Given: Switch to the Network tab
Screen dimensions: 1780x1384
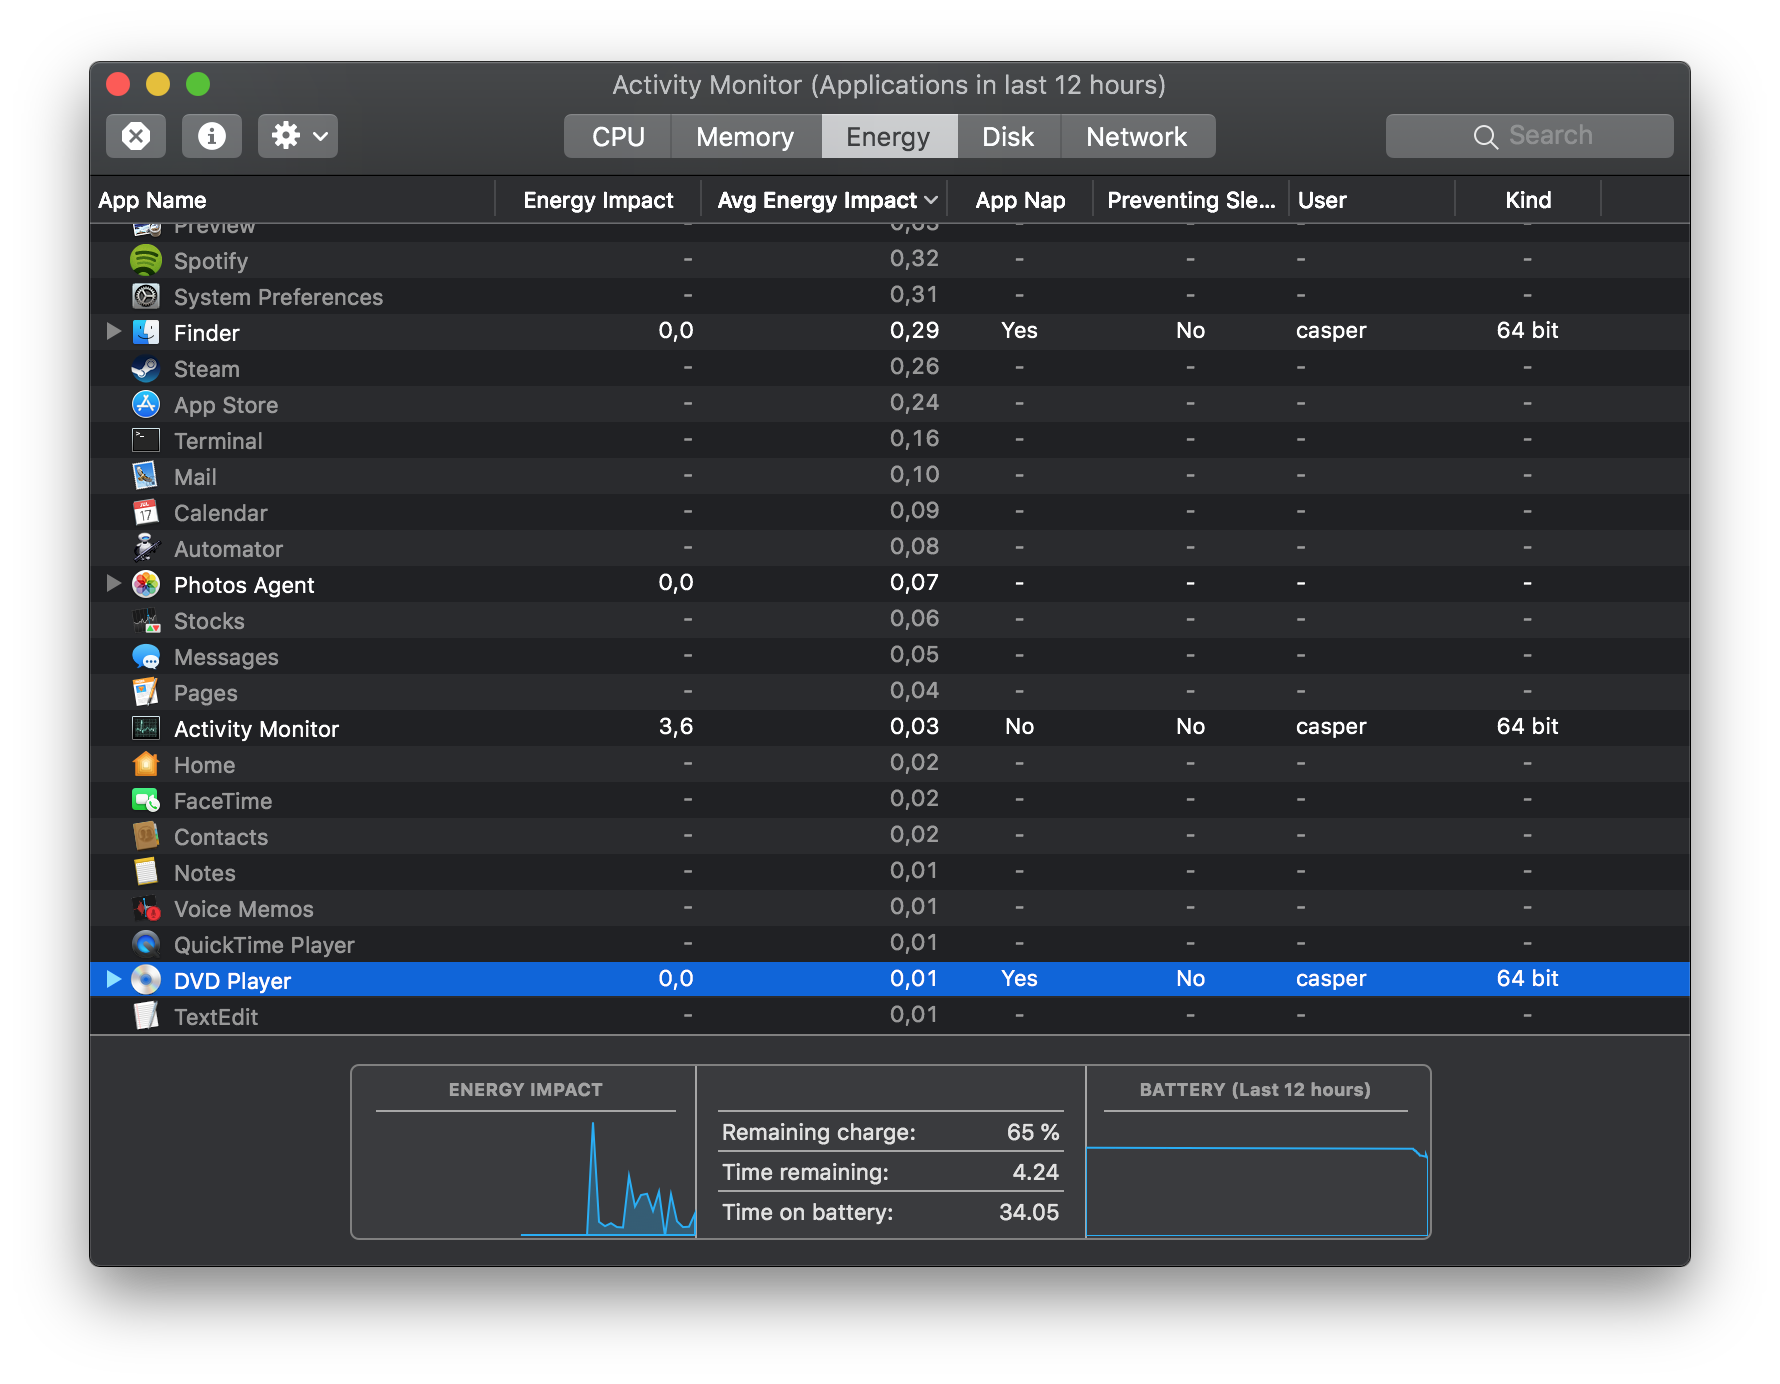Looking at the screenshot, I should tap(1137, 136).
